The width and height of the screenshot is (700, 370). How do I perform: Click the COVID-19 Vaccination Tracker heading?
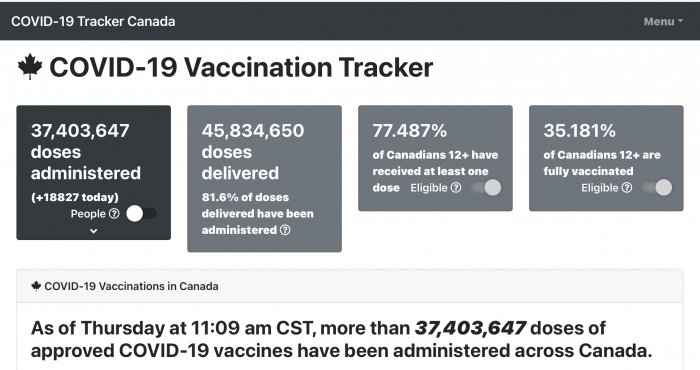tap(241, 67)
